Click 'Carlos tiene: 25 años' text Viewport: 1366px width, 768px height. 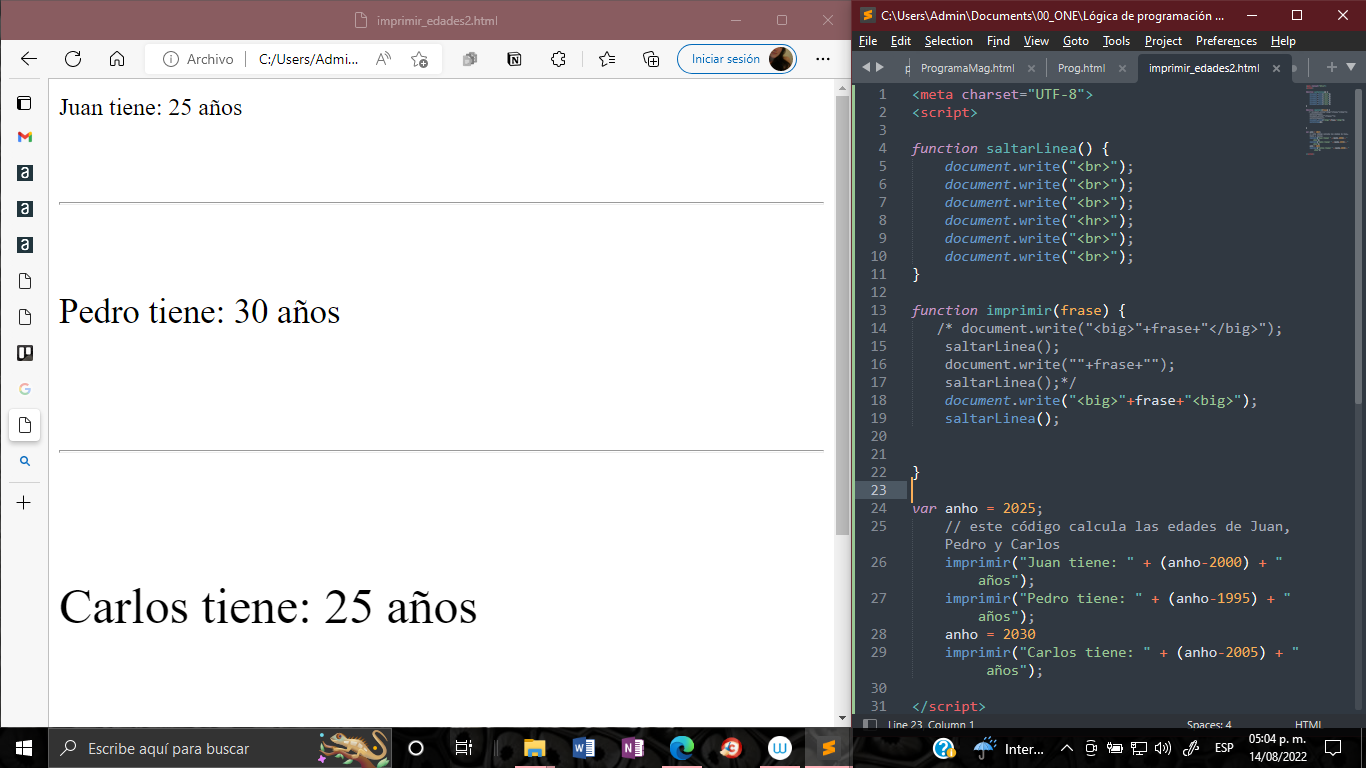pos(268,606)
